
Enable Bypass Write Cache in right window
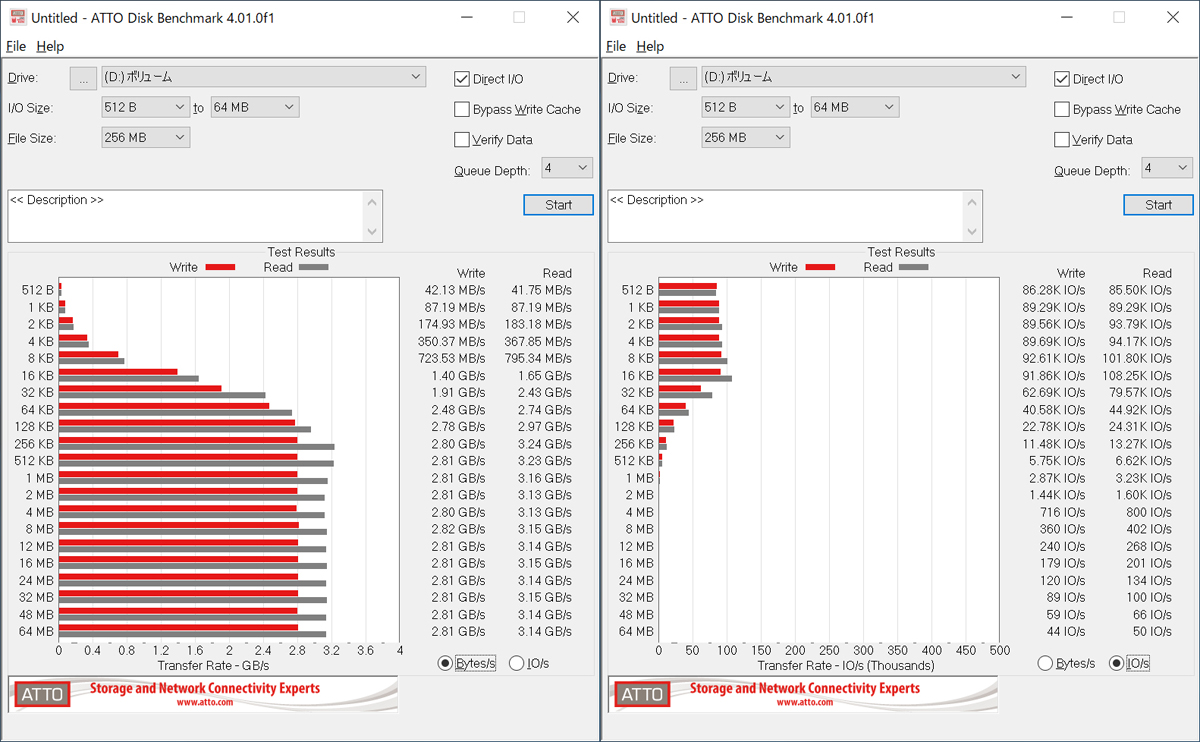(x=1062, y=109)
